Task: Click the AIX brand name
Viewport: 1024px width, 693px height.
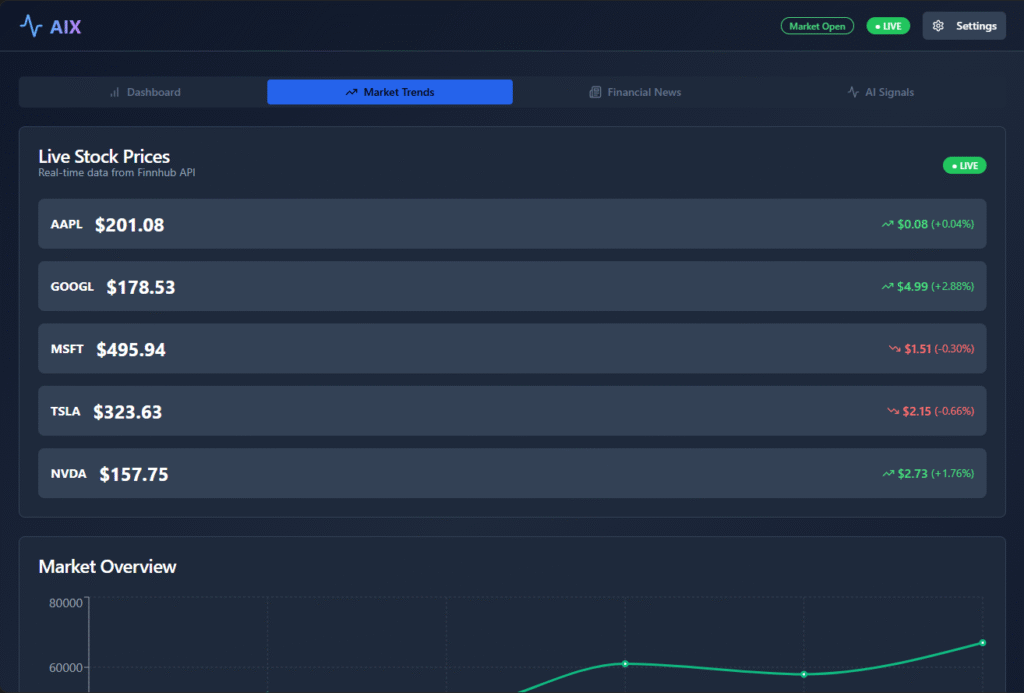Action: pos(65,27)
